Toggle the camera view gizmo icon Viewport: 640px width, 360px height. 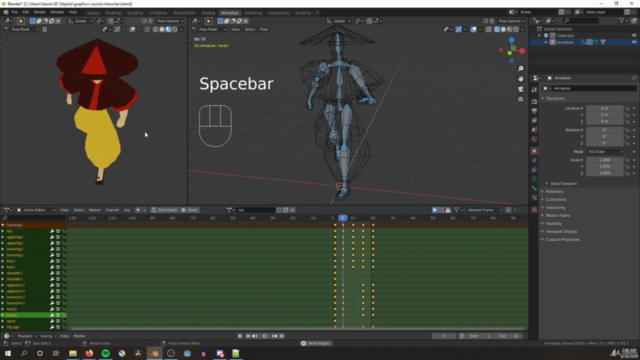[x=520, y=89]
